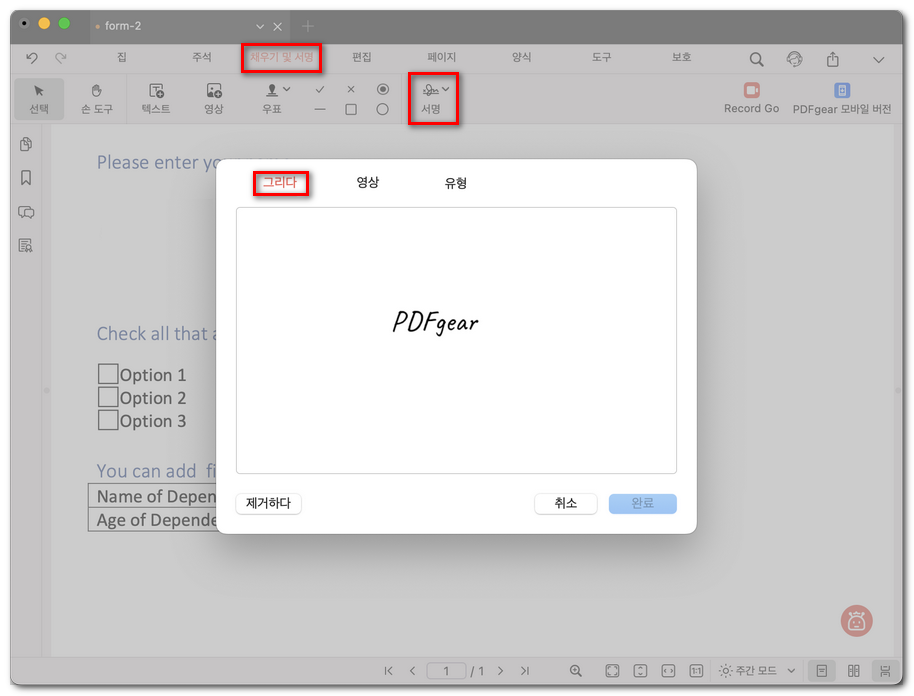Go to the first page
914x696 pixels.
coord(388,671)
